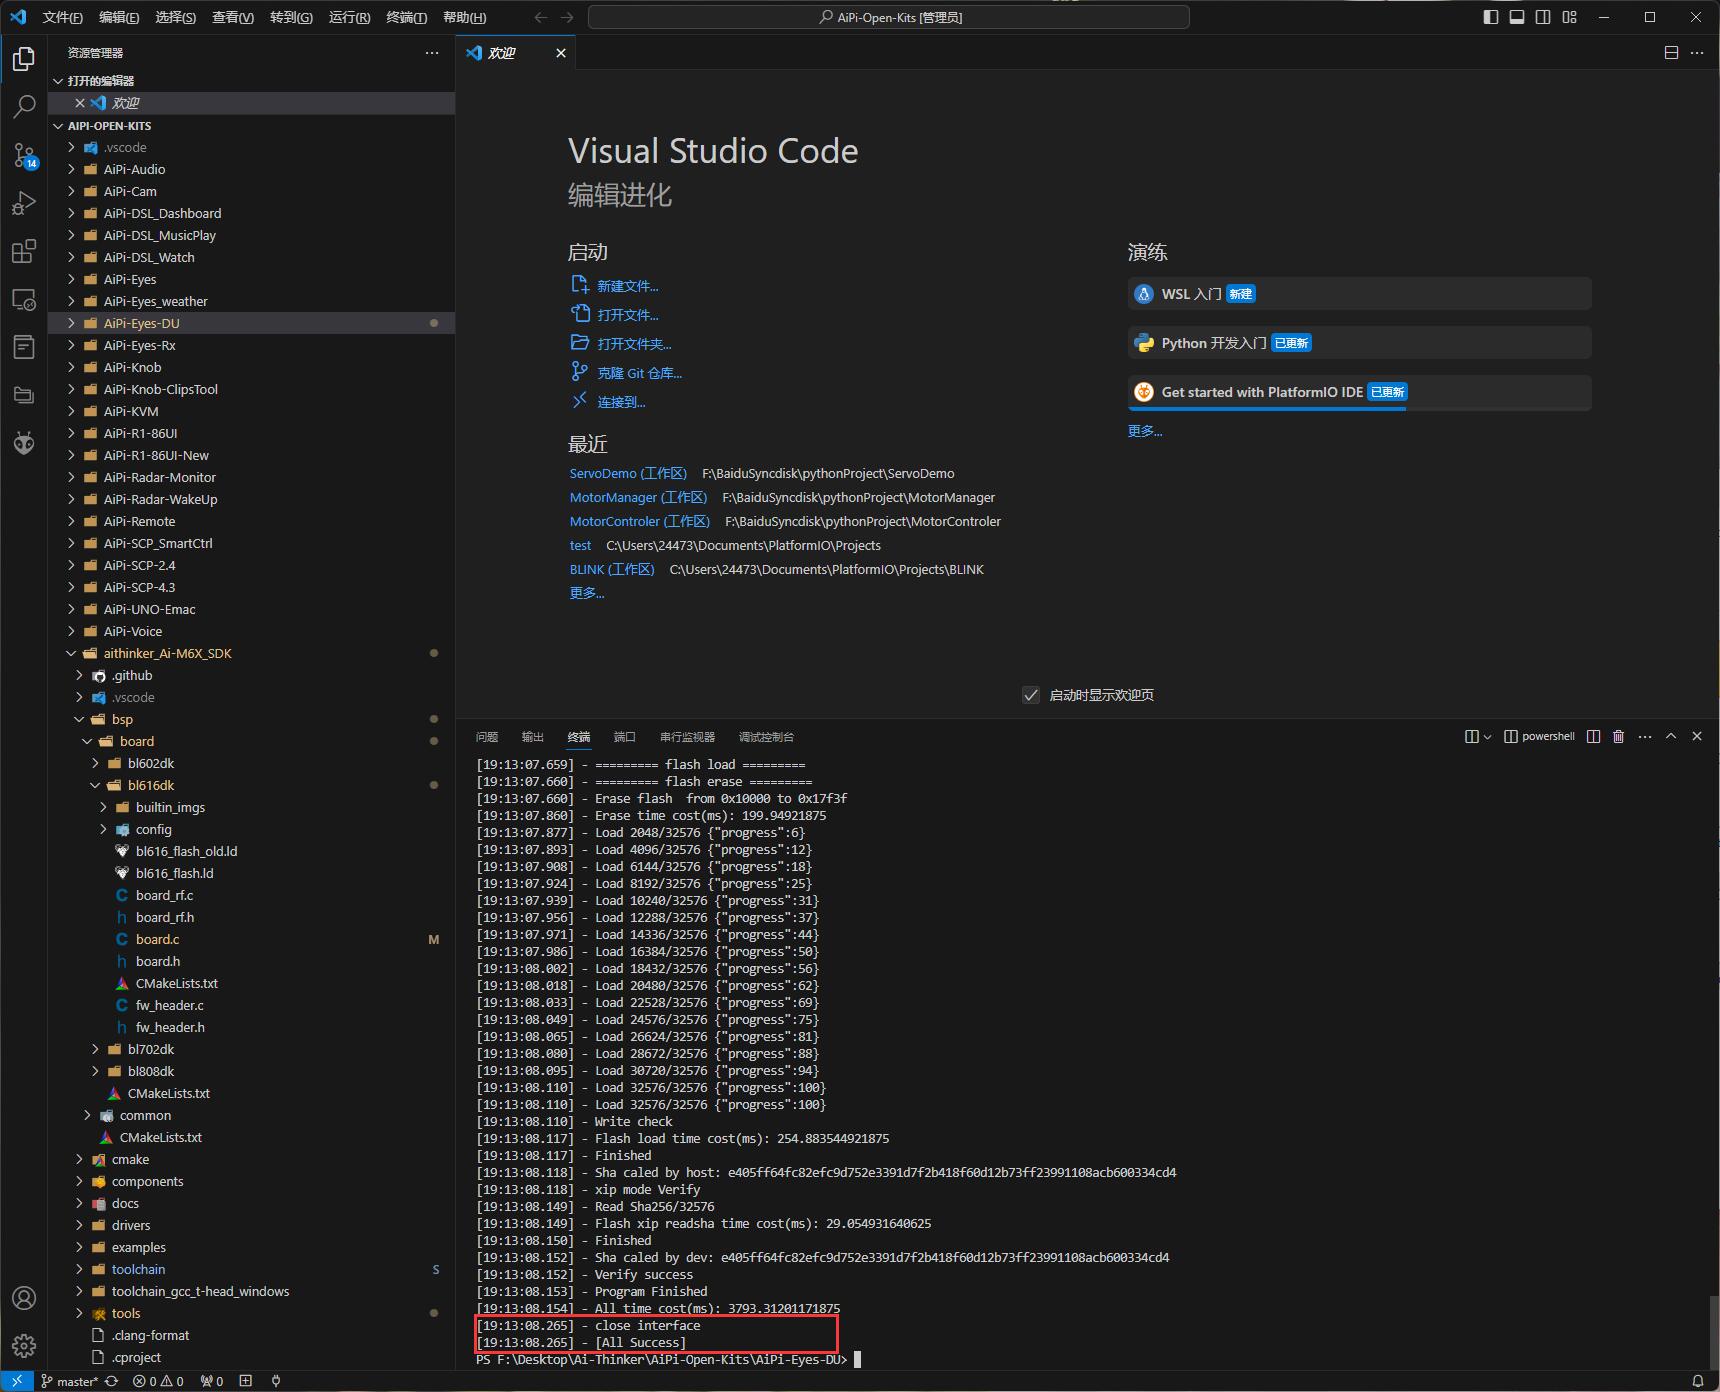Image resolution: width=1720 pixels, height=1392 pixels.
Task: Toggle the show welcome page on startup checkbox
Action: (x=1031, y=695)
